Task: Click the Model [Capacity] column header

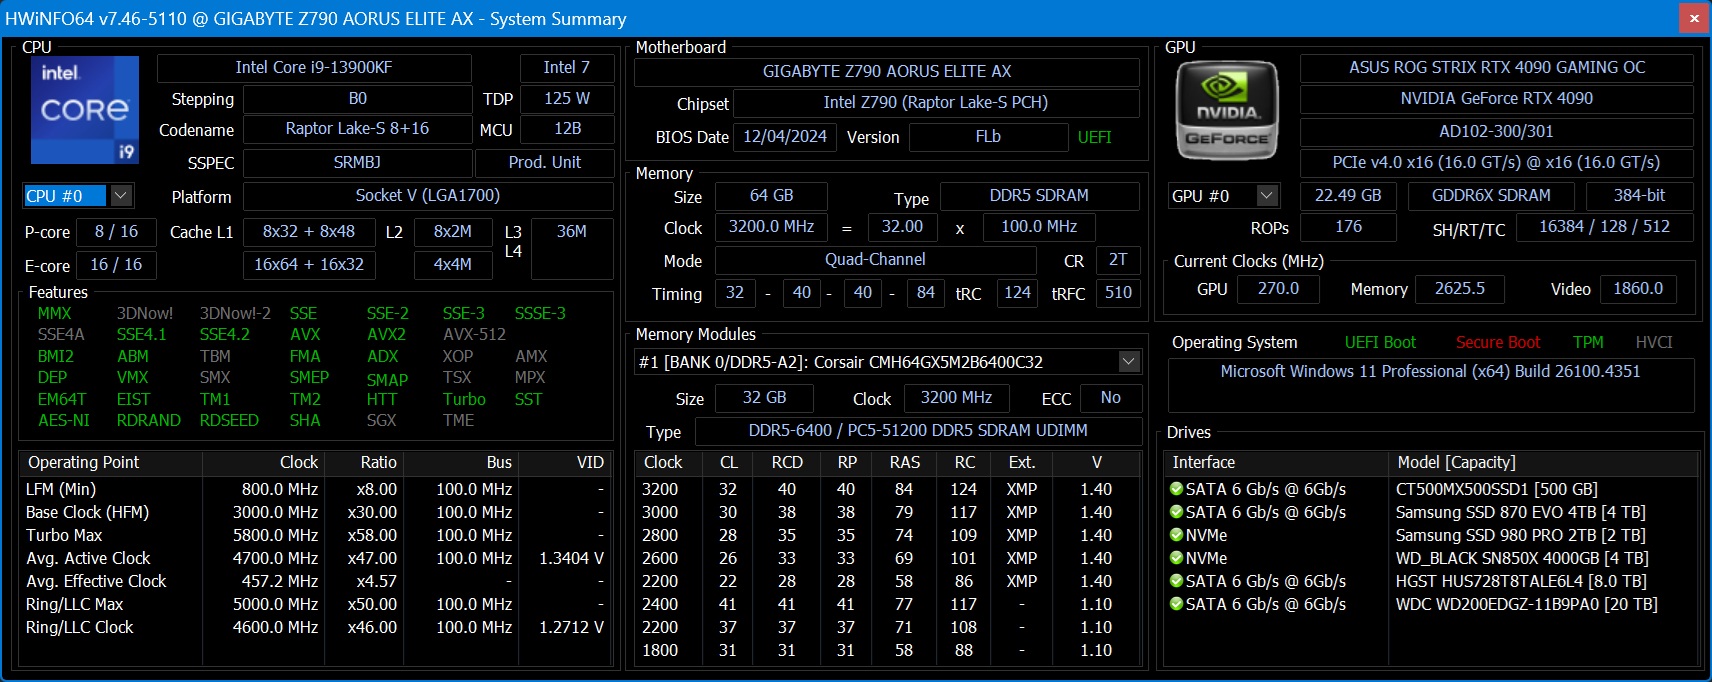Action: coord(1544,462)
